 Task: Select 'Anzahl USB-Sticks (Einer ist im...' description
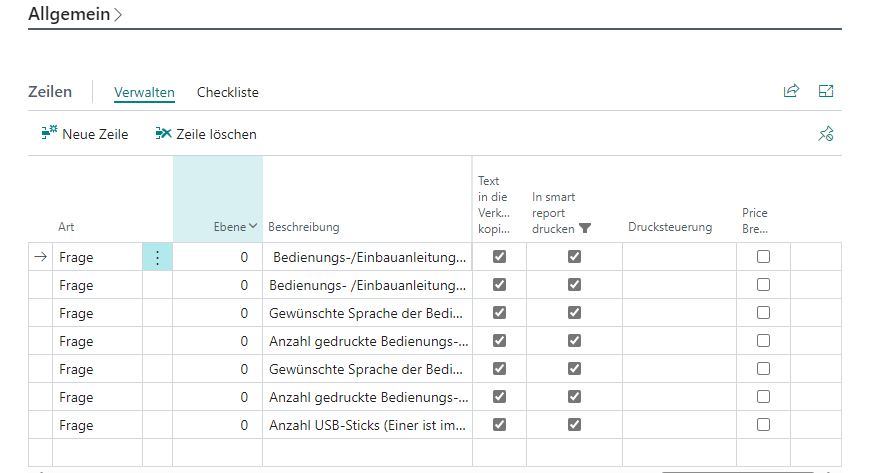tap(367, 425)
